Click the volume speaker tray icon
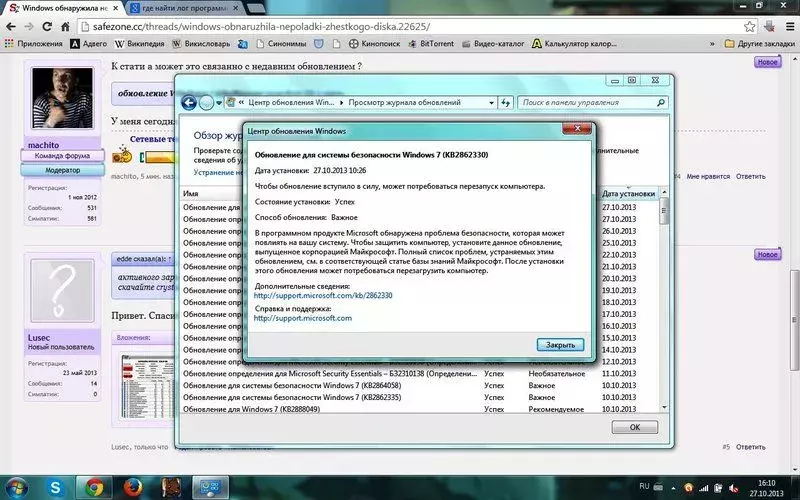800x500 pixels. (733, 488)
